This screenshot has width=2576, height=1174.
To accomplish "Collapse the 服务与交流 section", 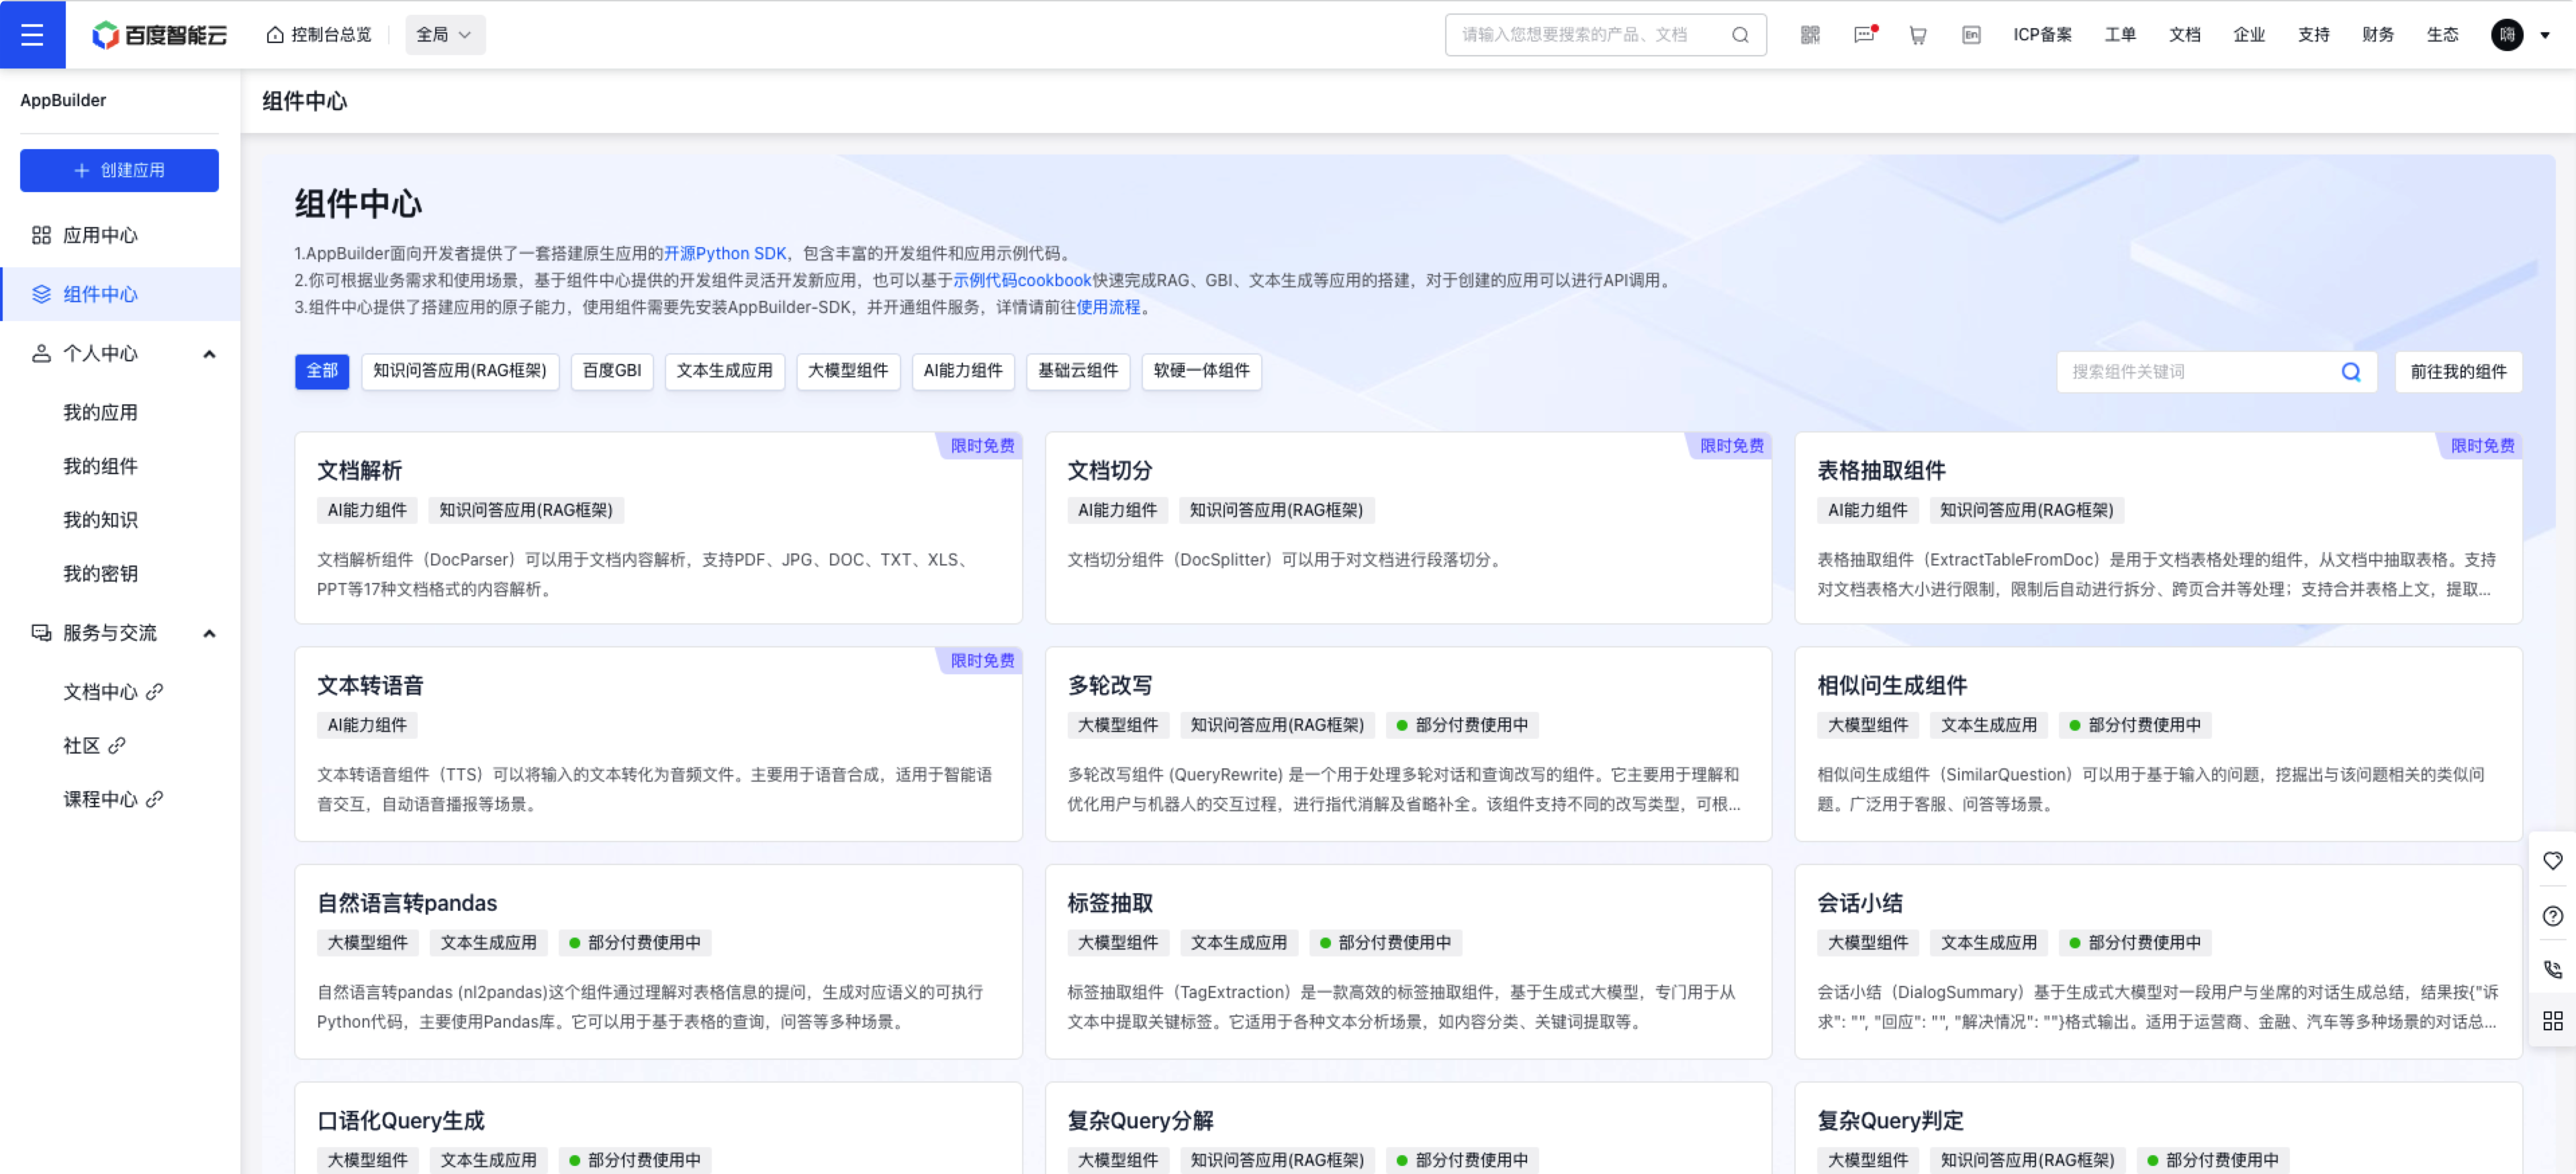I will pos(209,634).
